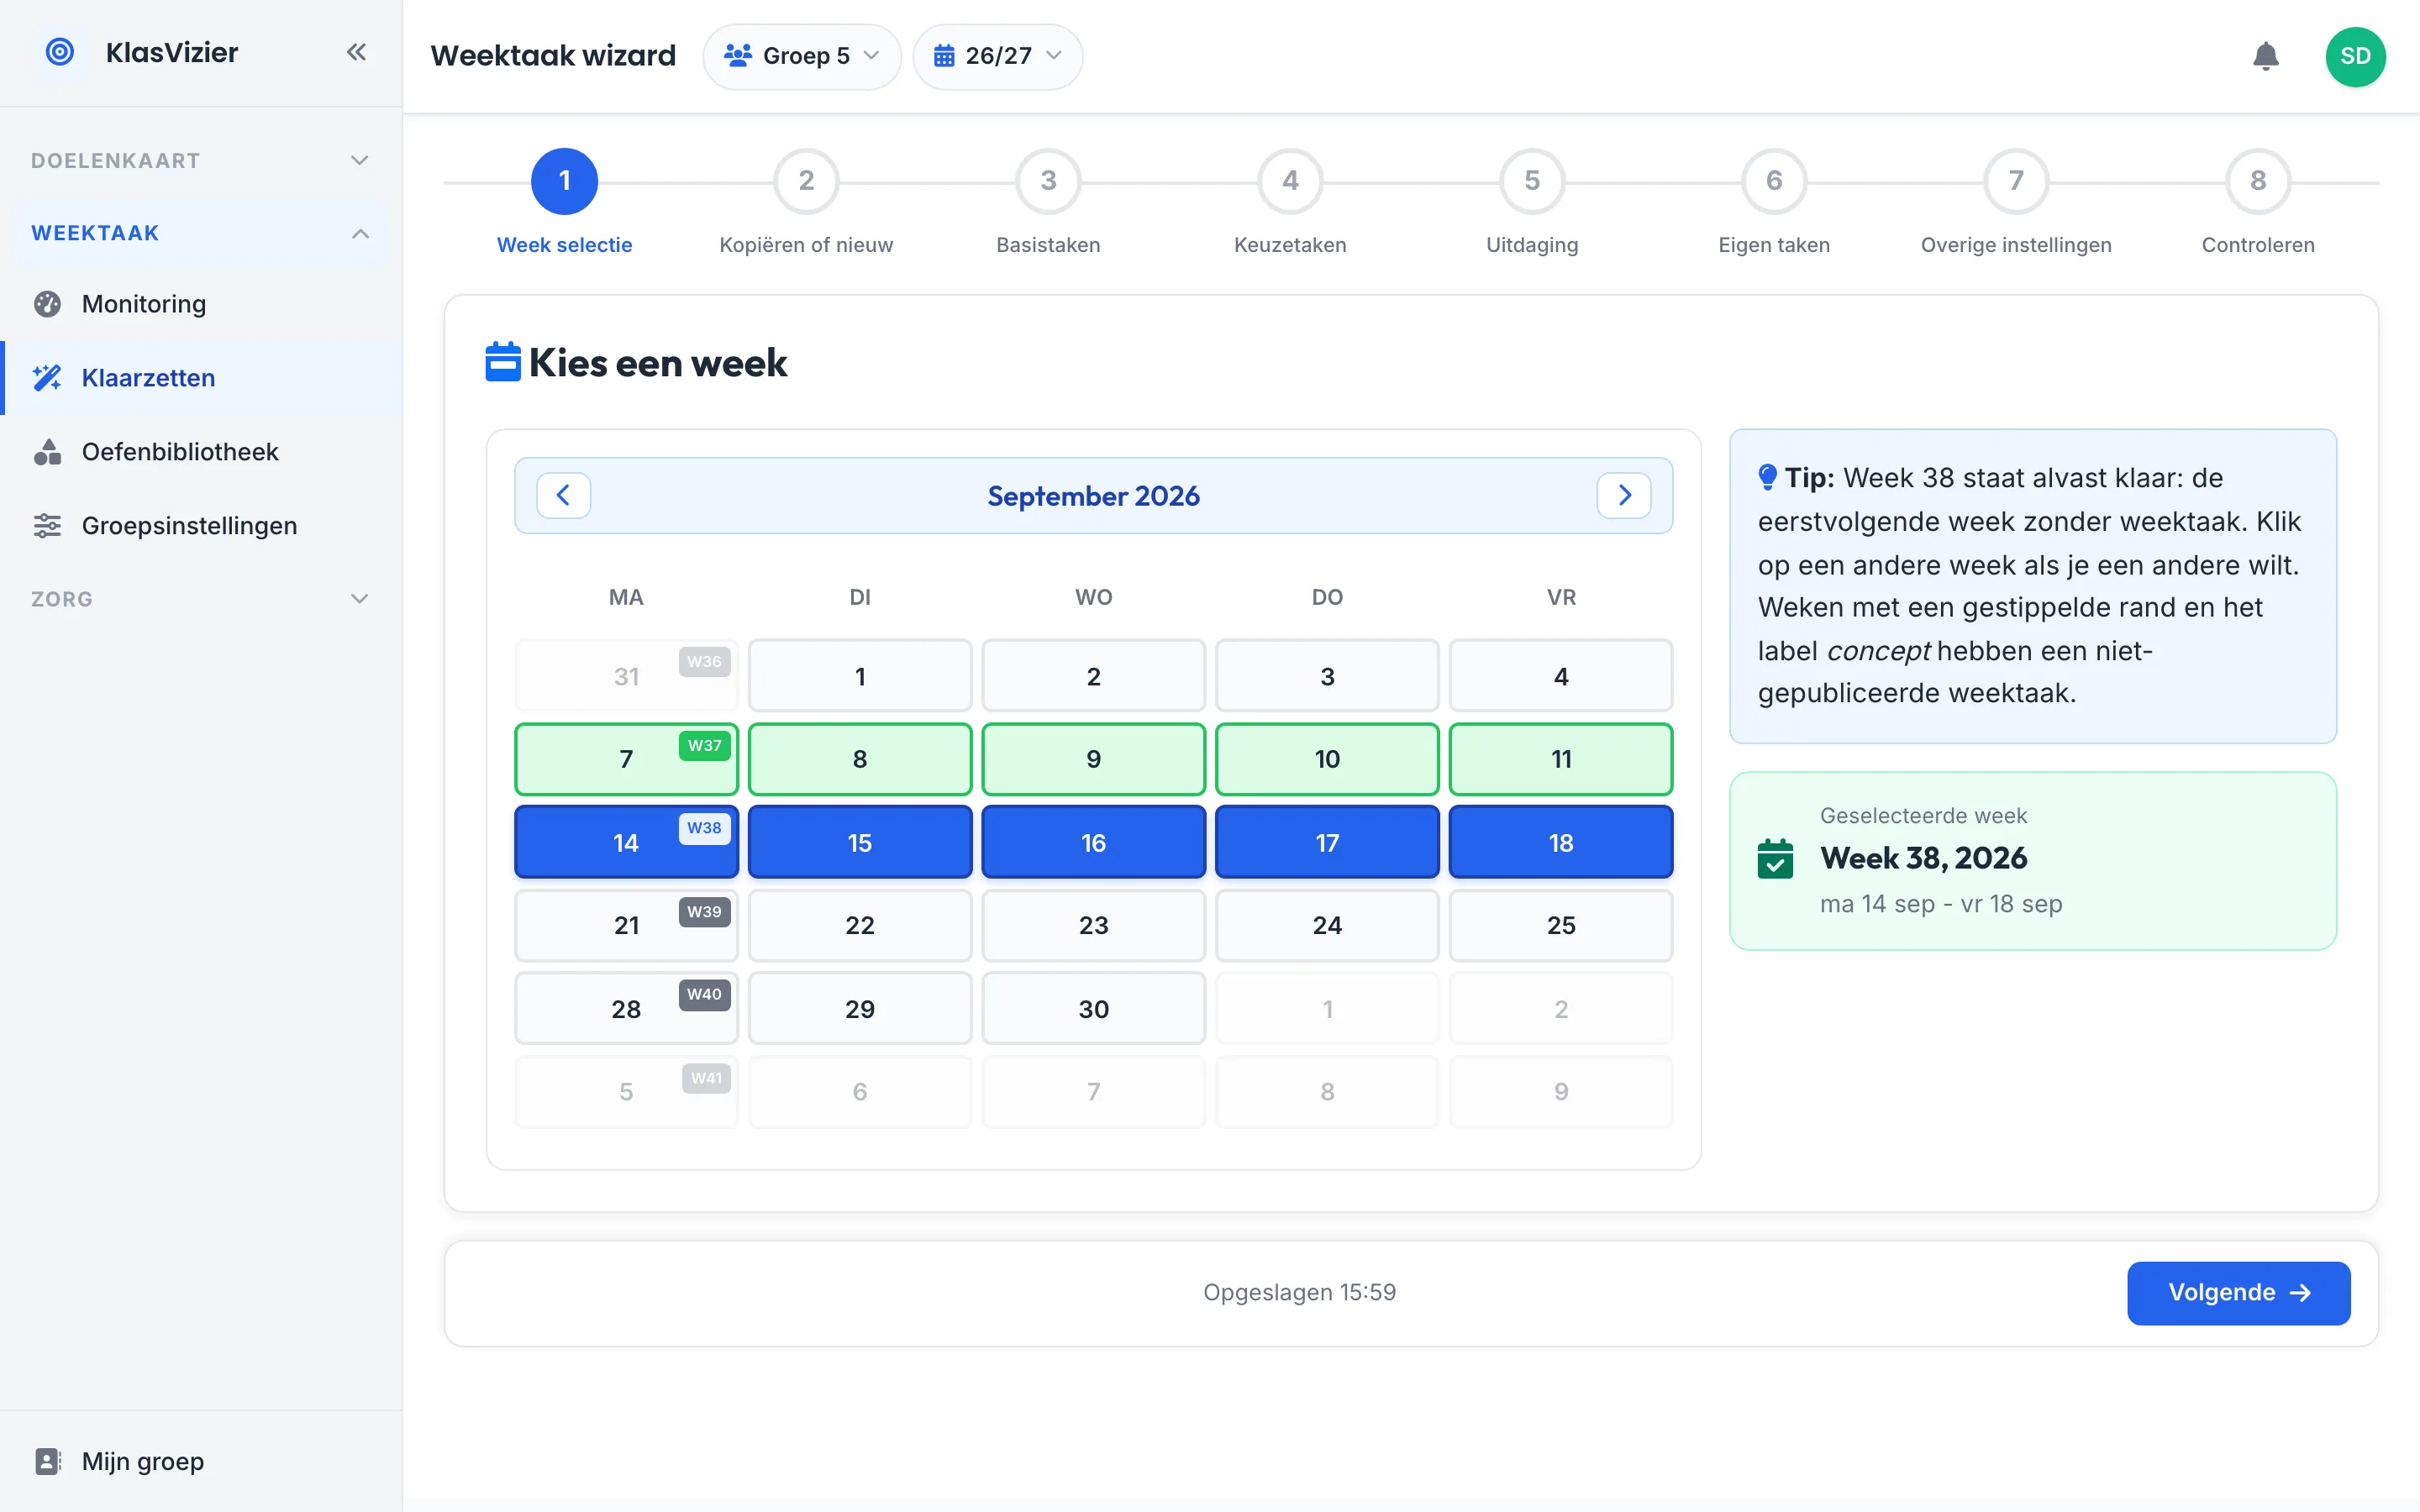Click the Opgeslagen 15:59 status text

pos(1299,1292)
